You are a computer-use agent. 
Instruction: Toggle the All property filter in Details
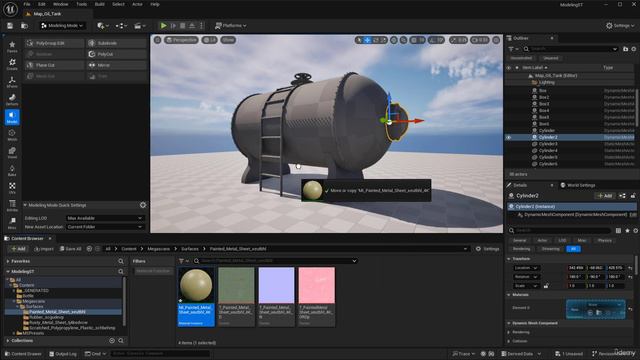(x=573, y=249)
